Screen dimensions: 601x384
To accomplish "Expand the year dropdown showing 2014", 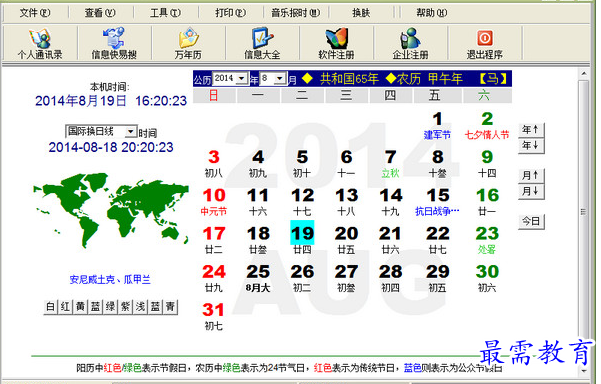I will click(242, 79).
